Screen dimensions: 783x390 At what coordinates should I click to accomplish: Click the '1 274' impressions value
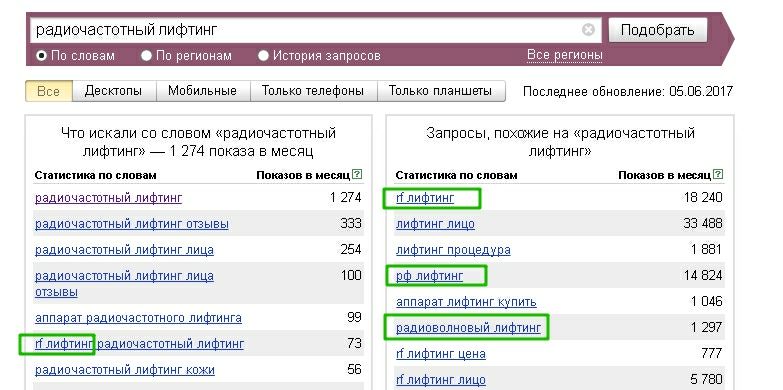click(x=346, y=198)
